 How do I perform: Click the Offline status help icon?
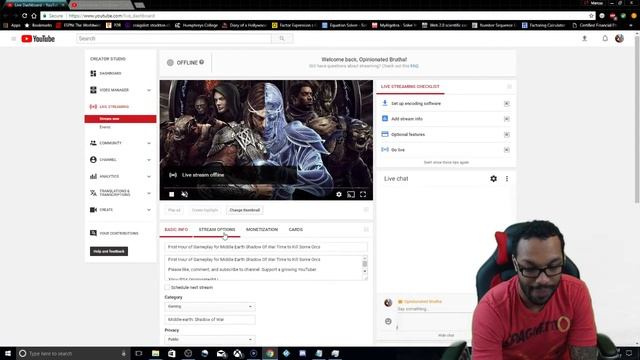[202, 62]
